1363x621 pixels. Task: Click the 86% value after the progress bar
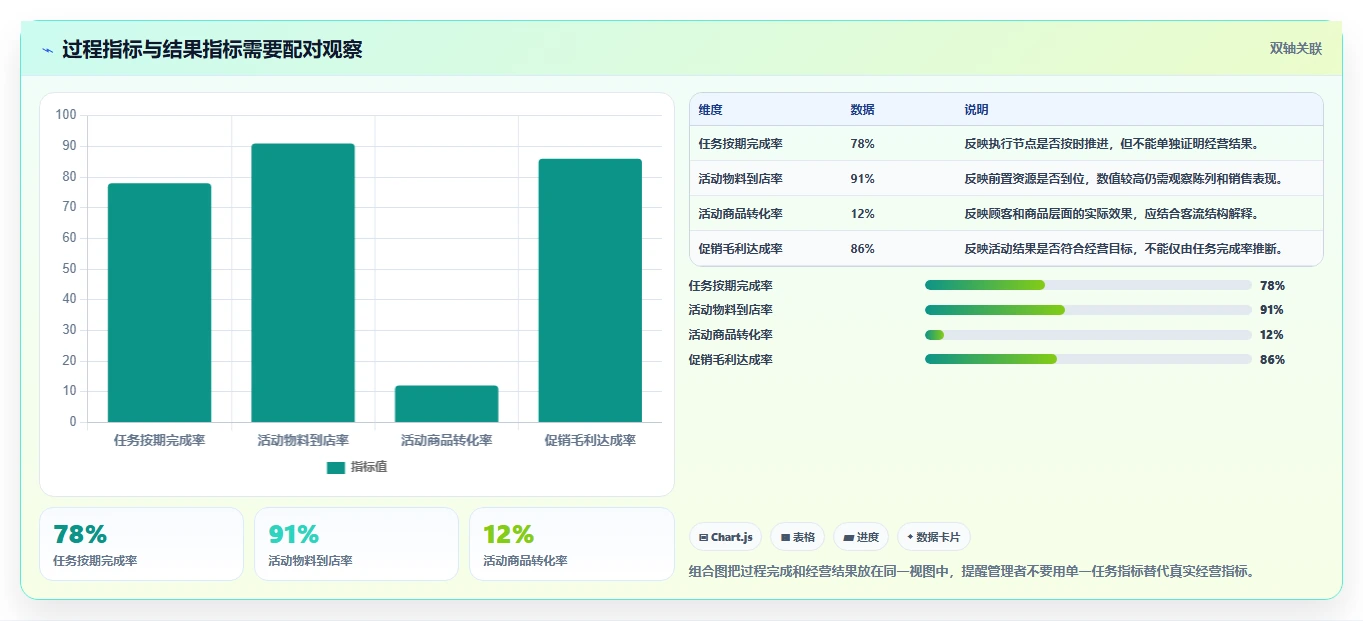(1272, 359)
